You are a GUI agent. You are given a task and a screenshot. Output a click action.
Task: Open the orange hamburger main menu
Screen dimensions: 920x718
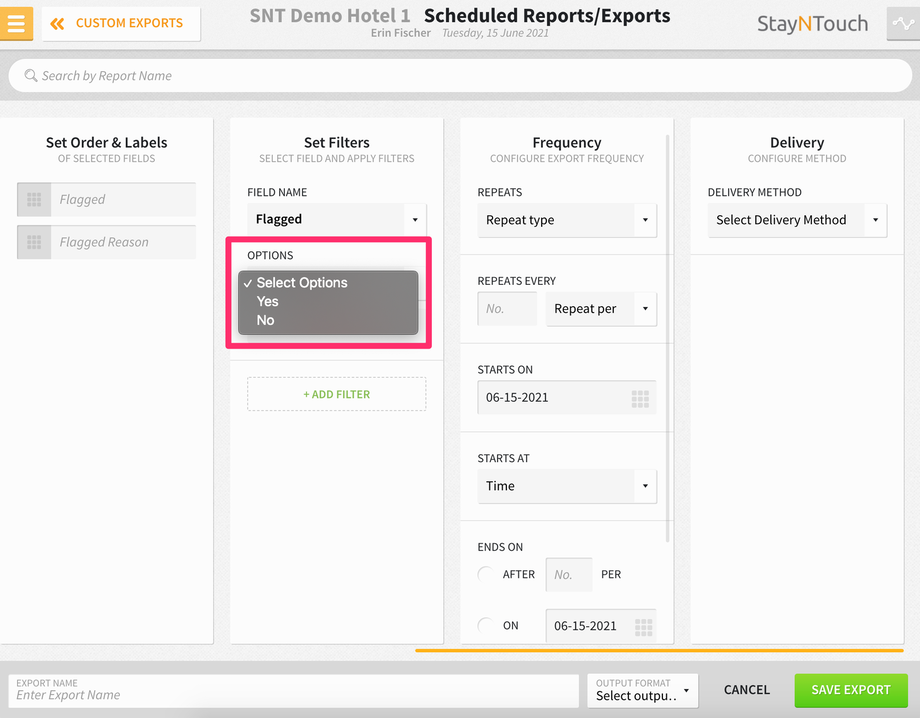(16, 23)
